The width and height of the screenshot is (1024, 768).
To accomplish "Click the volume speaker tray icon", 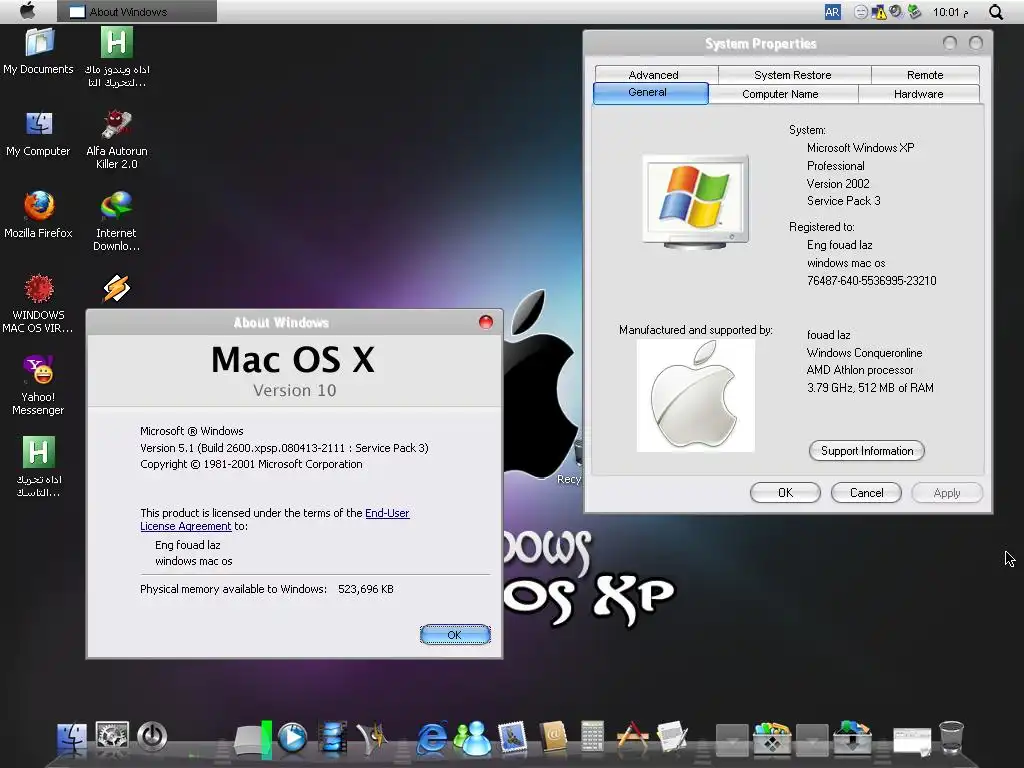I will tap(897, 12).
